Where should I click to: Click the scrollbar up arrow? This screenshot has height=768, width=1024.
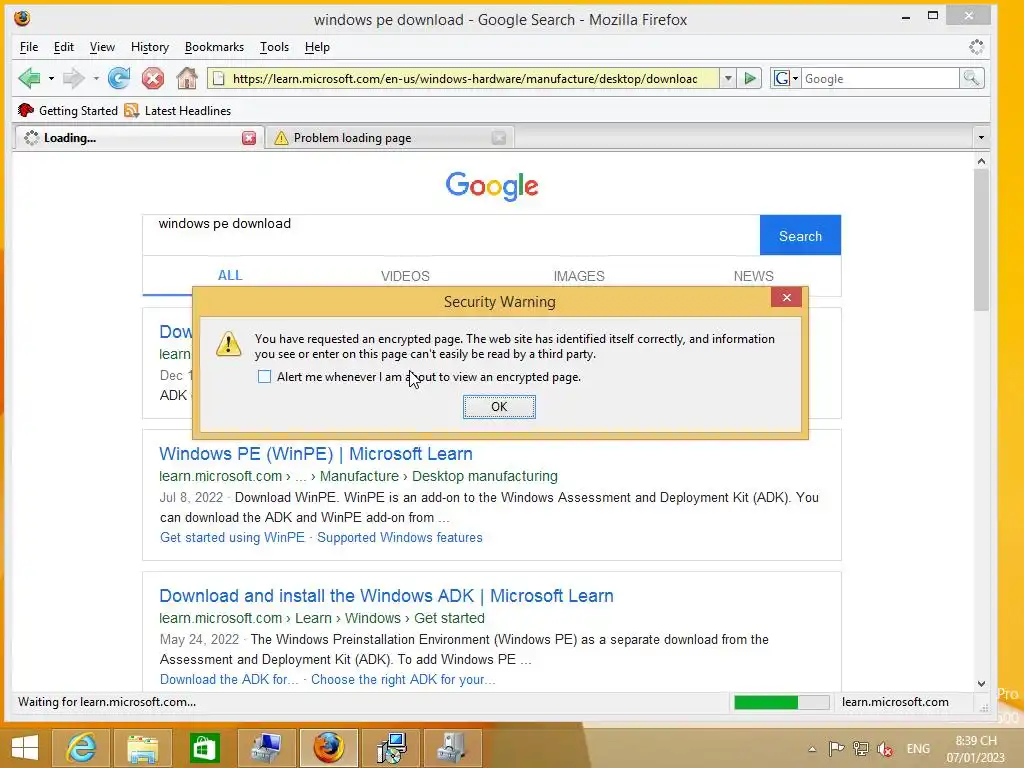[x=981, y=161]
